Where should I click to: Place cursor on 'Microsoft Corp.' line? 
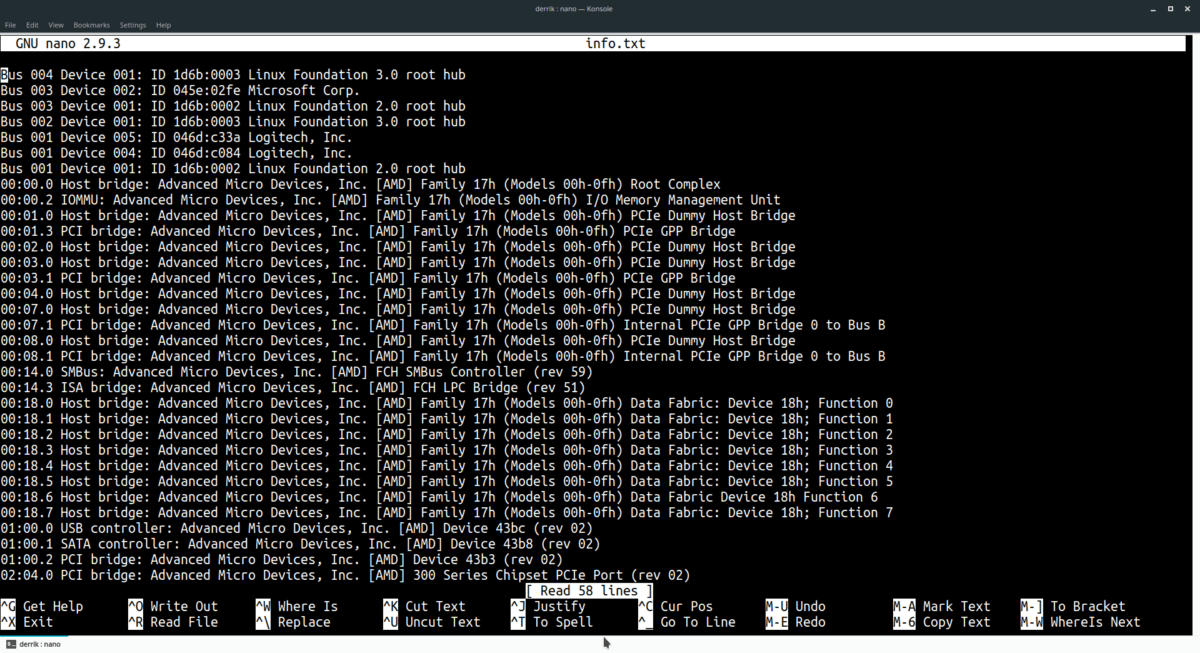point(180,90)
